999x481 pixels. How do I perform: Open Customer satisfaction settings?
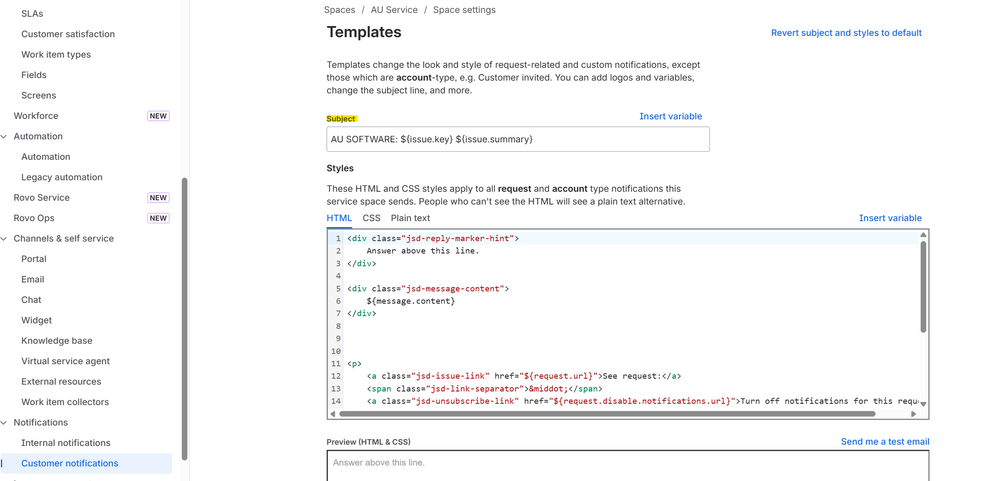[68, 34]
